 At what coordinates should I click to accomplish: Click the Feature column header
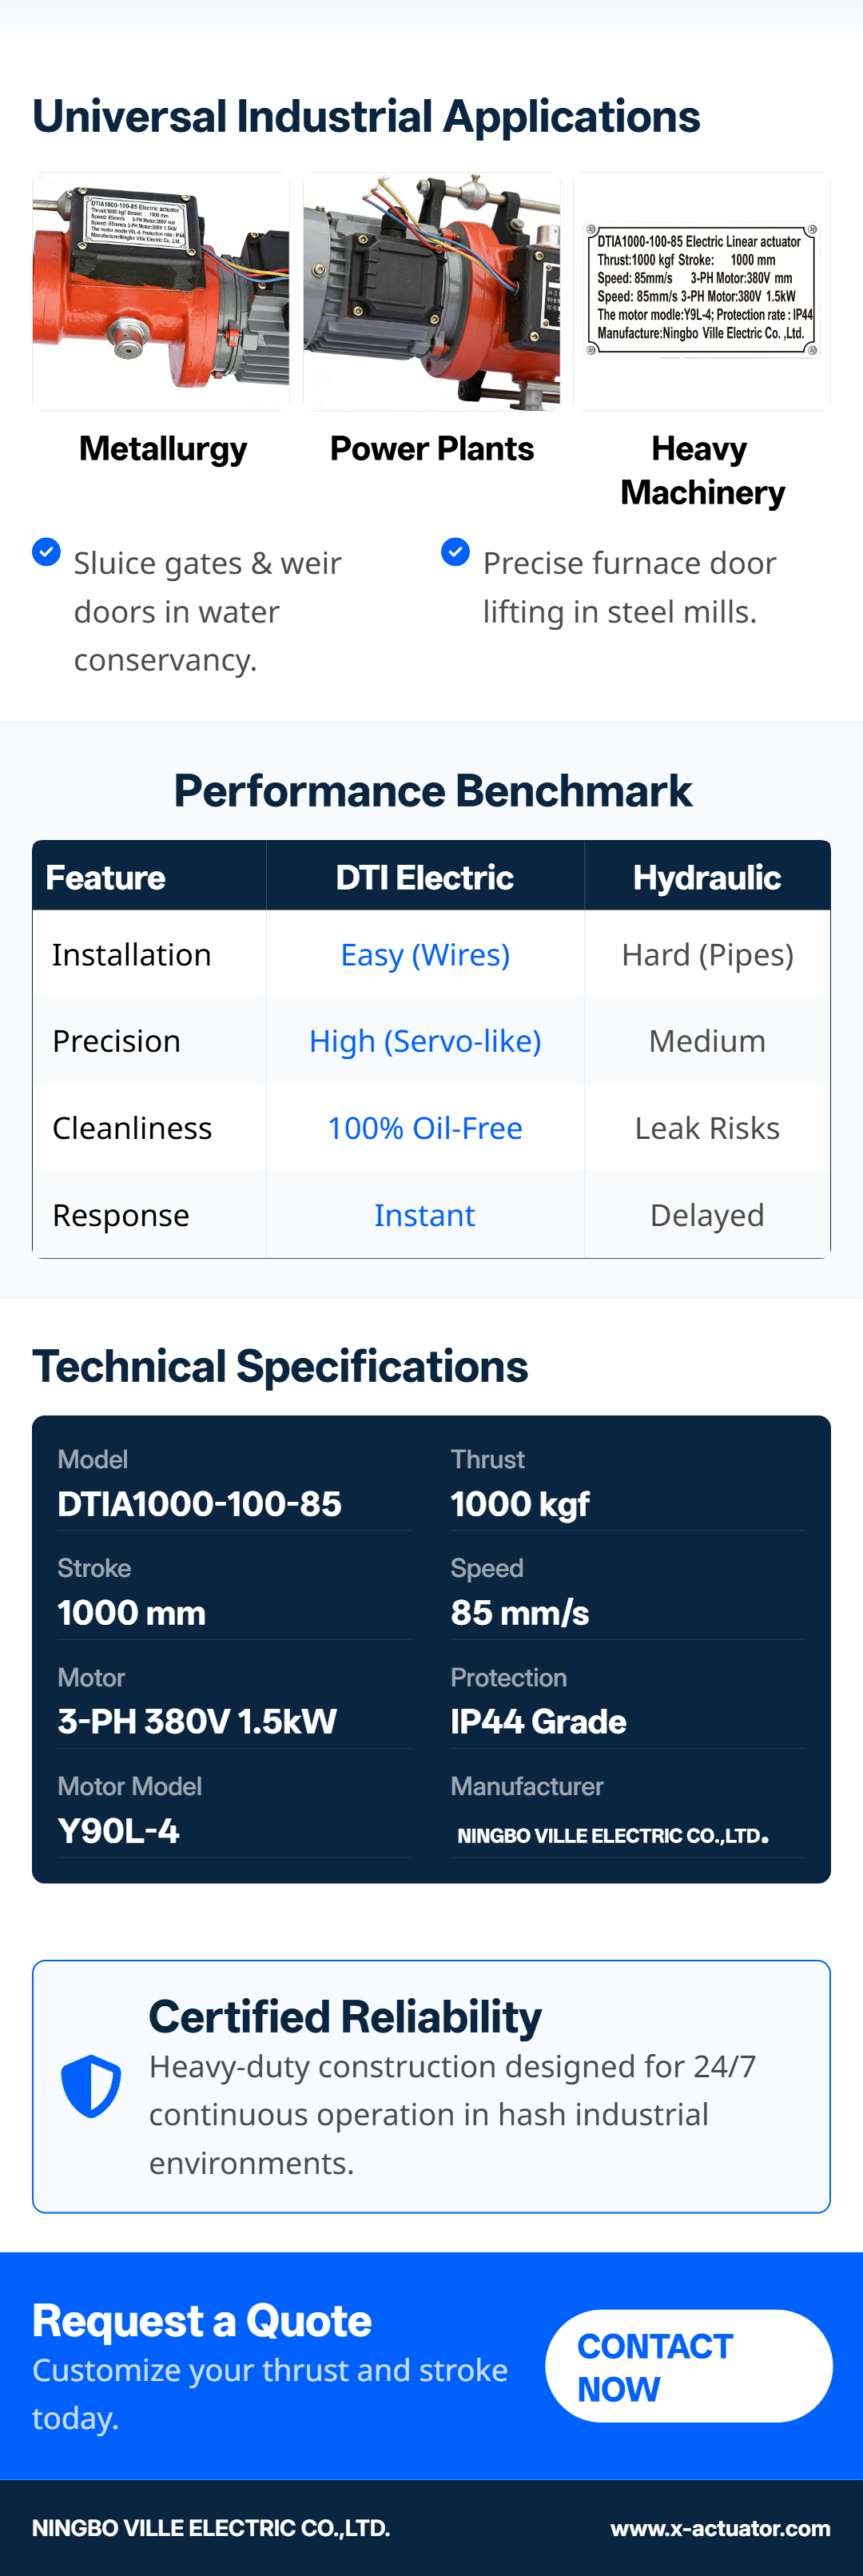click(x=106, y=877)
